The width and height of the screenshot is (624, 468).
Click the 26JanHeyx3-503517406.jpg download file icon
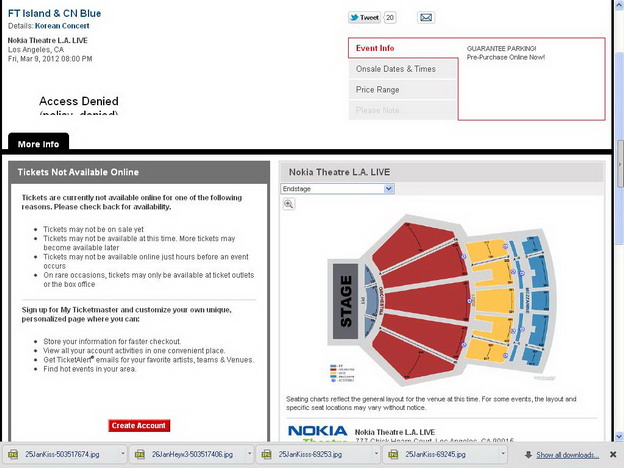pyautogui.click(x=139, y=454)
